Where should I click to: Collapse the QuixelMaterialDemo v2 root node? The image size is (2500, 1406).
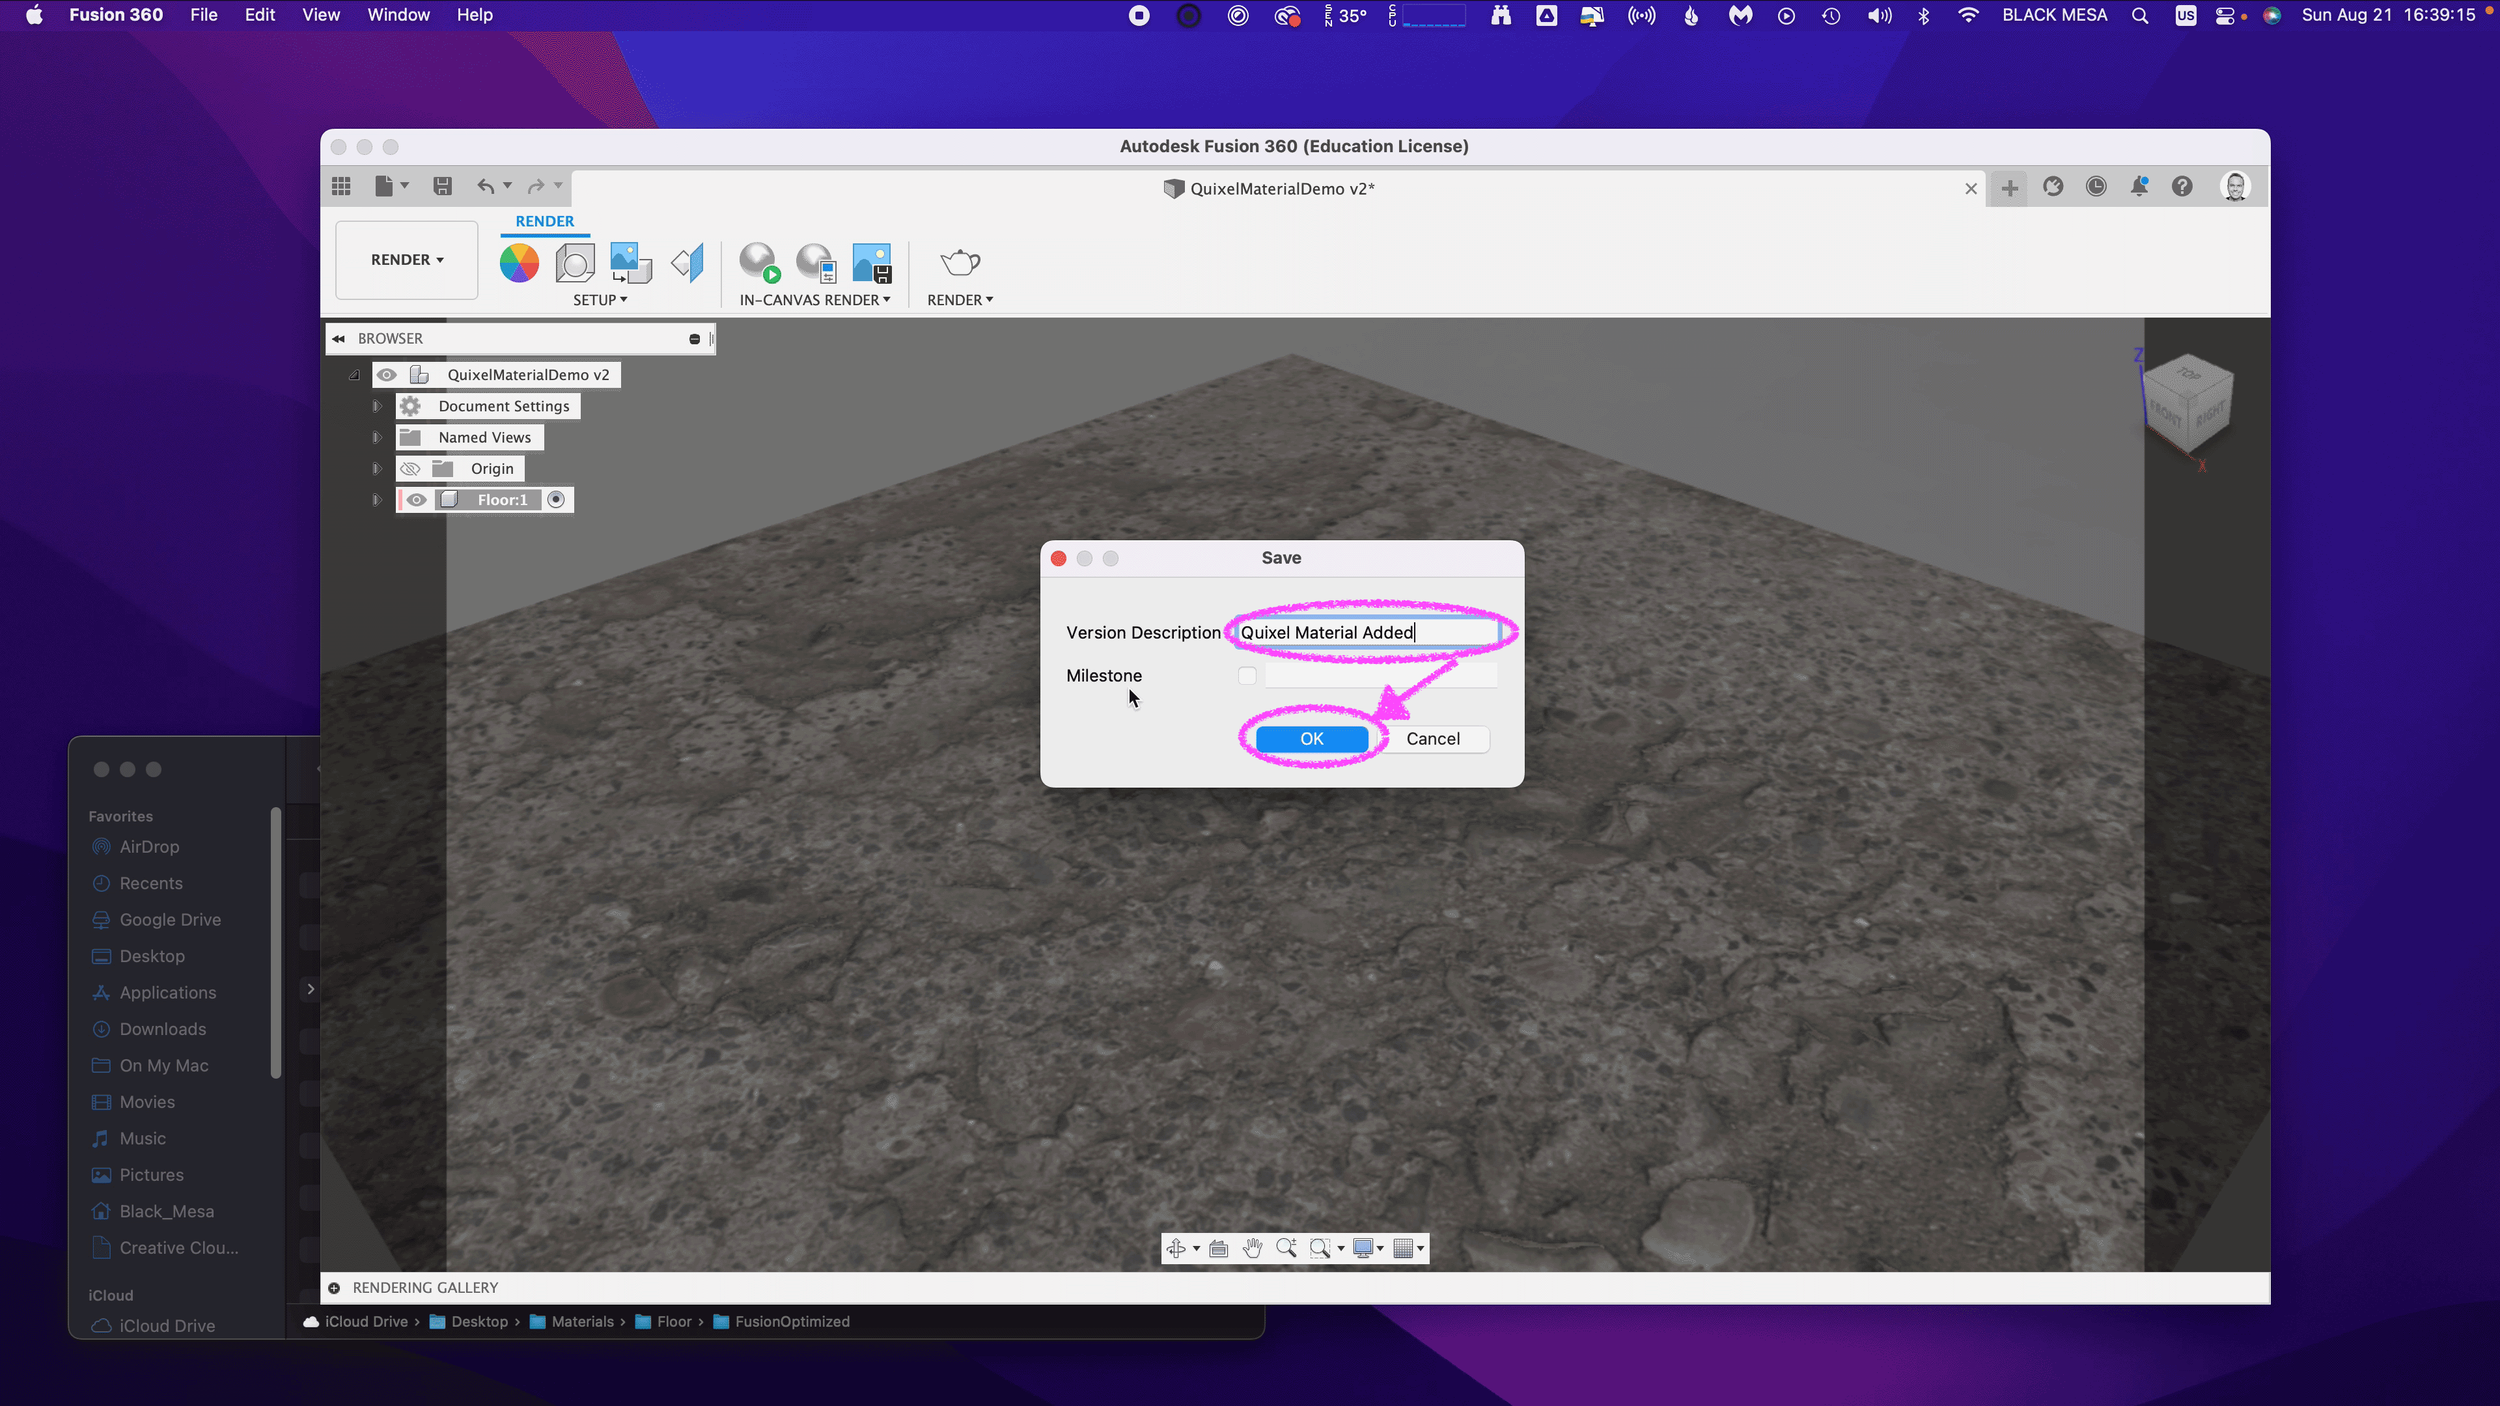tap(354, 375)
